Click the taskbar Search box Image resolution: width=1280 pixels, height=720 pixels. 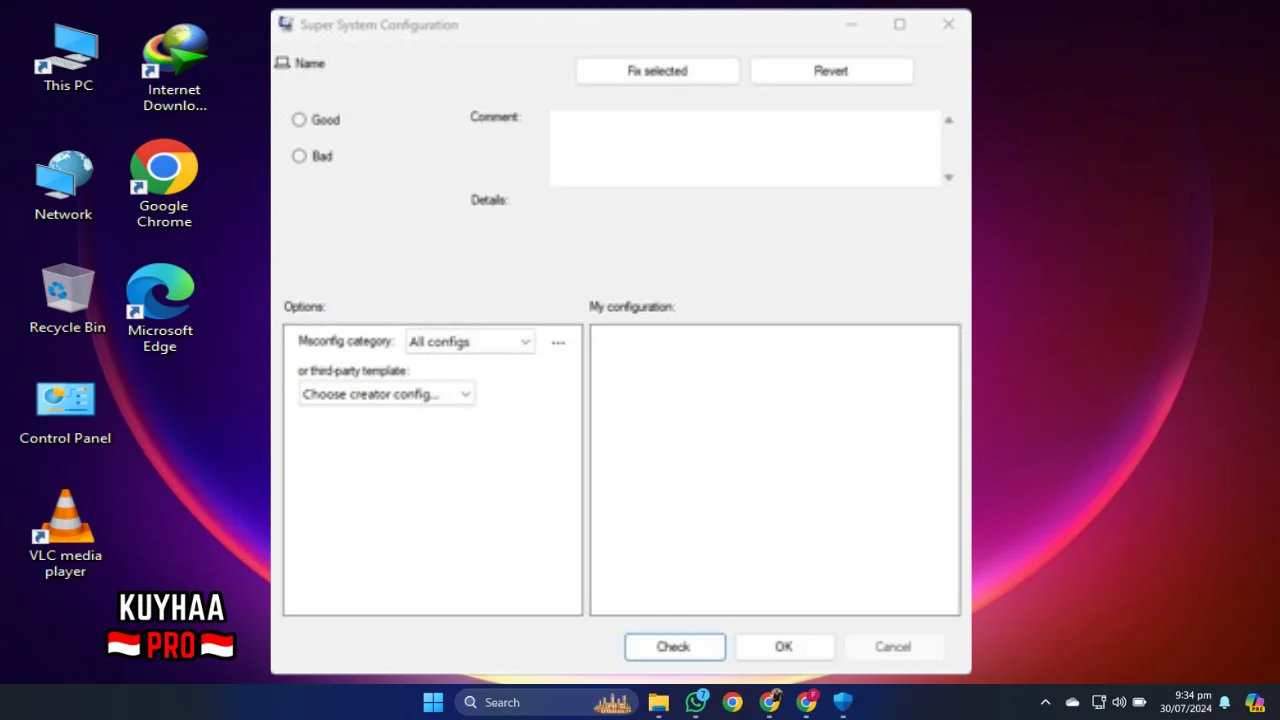coord(548,702)
